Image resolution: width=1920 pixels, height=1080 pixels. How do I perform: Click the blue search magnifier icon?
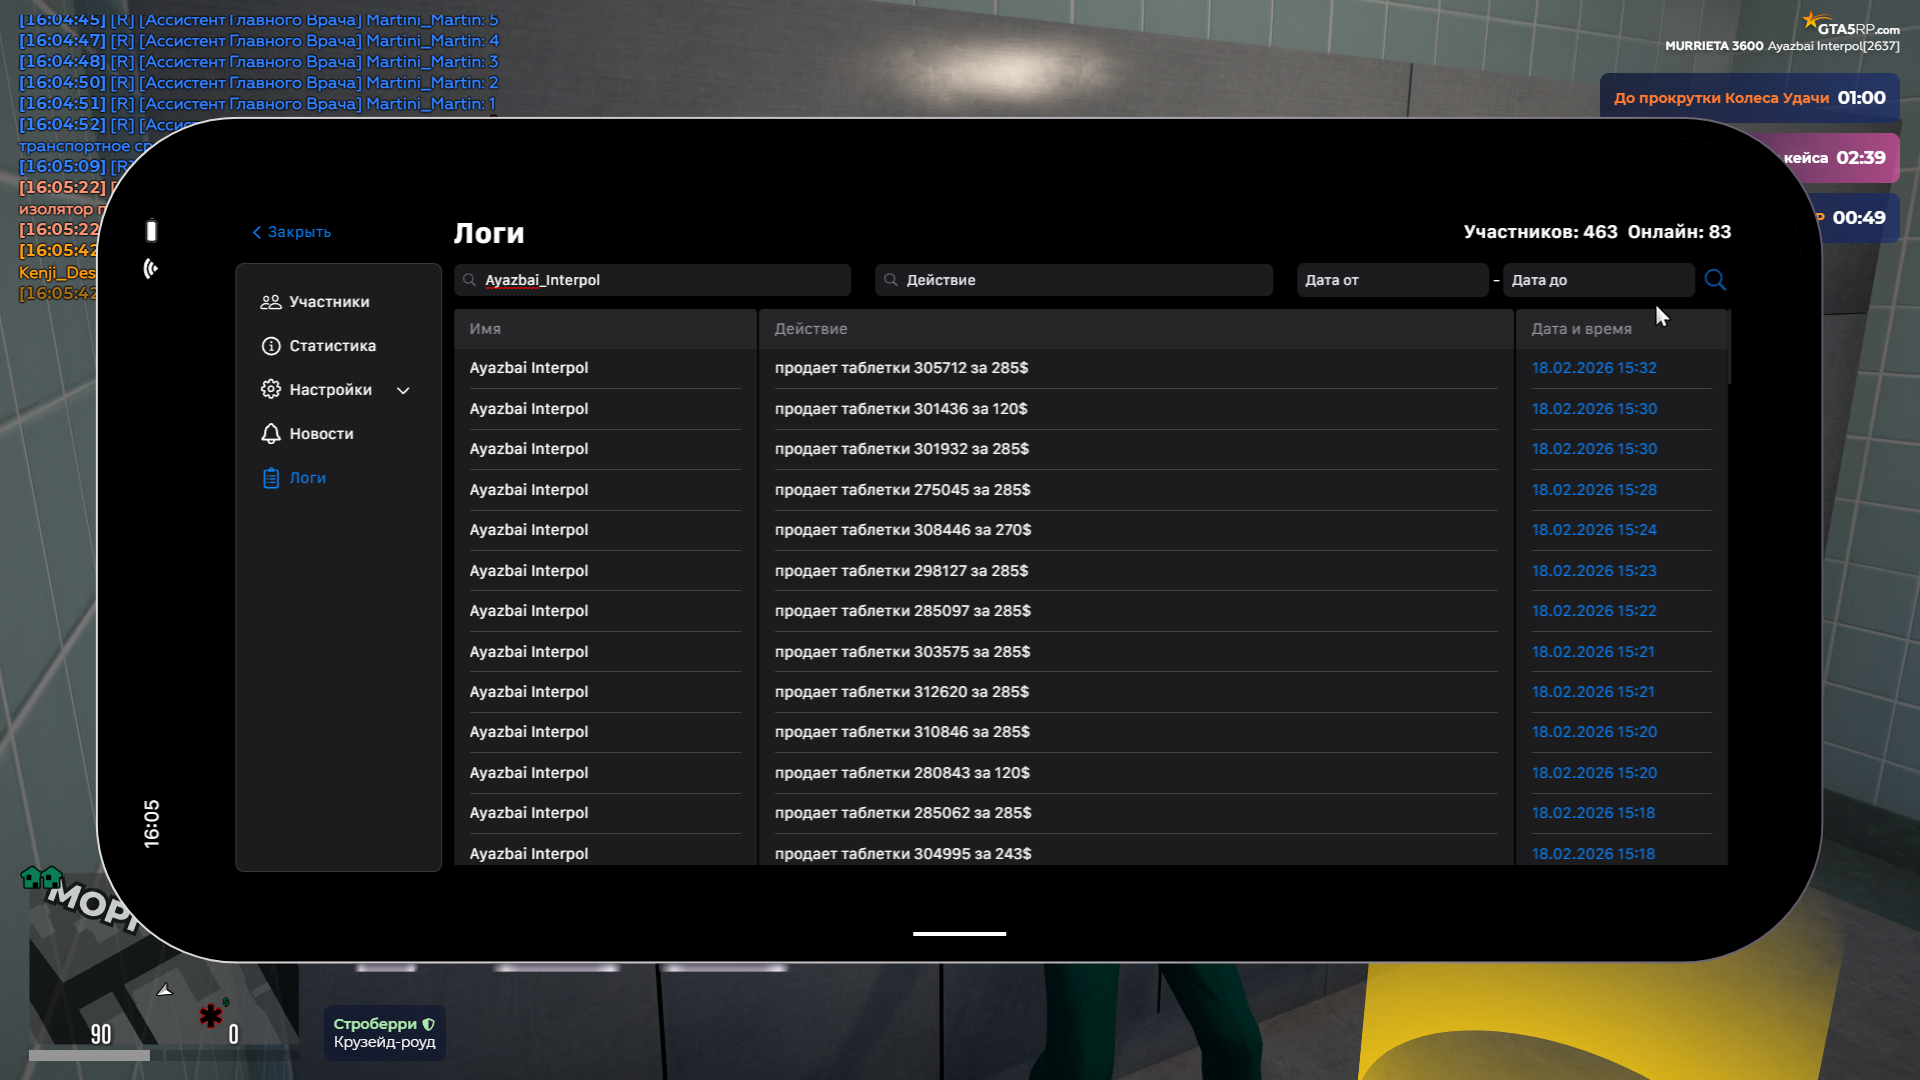(1715, 280)
